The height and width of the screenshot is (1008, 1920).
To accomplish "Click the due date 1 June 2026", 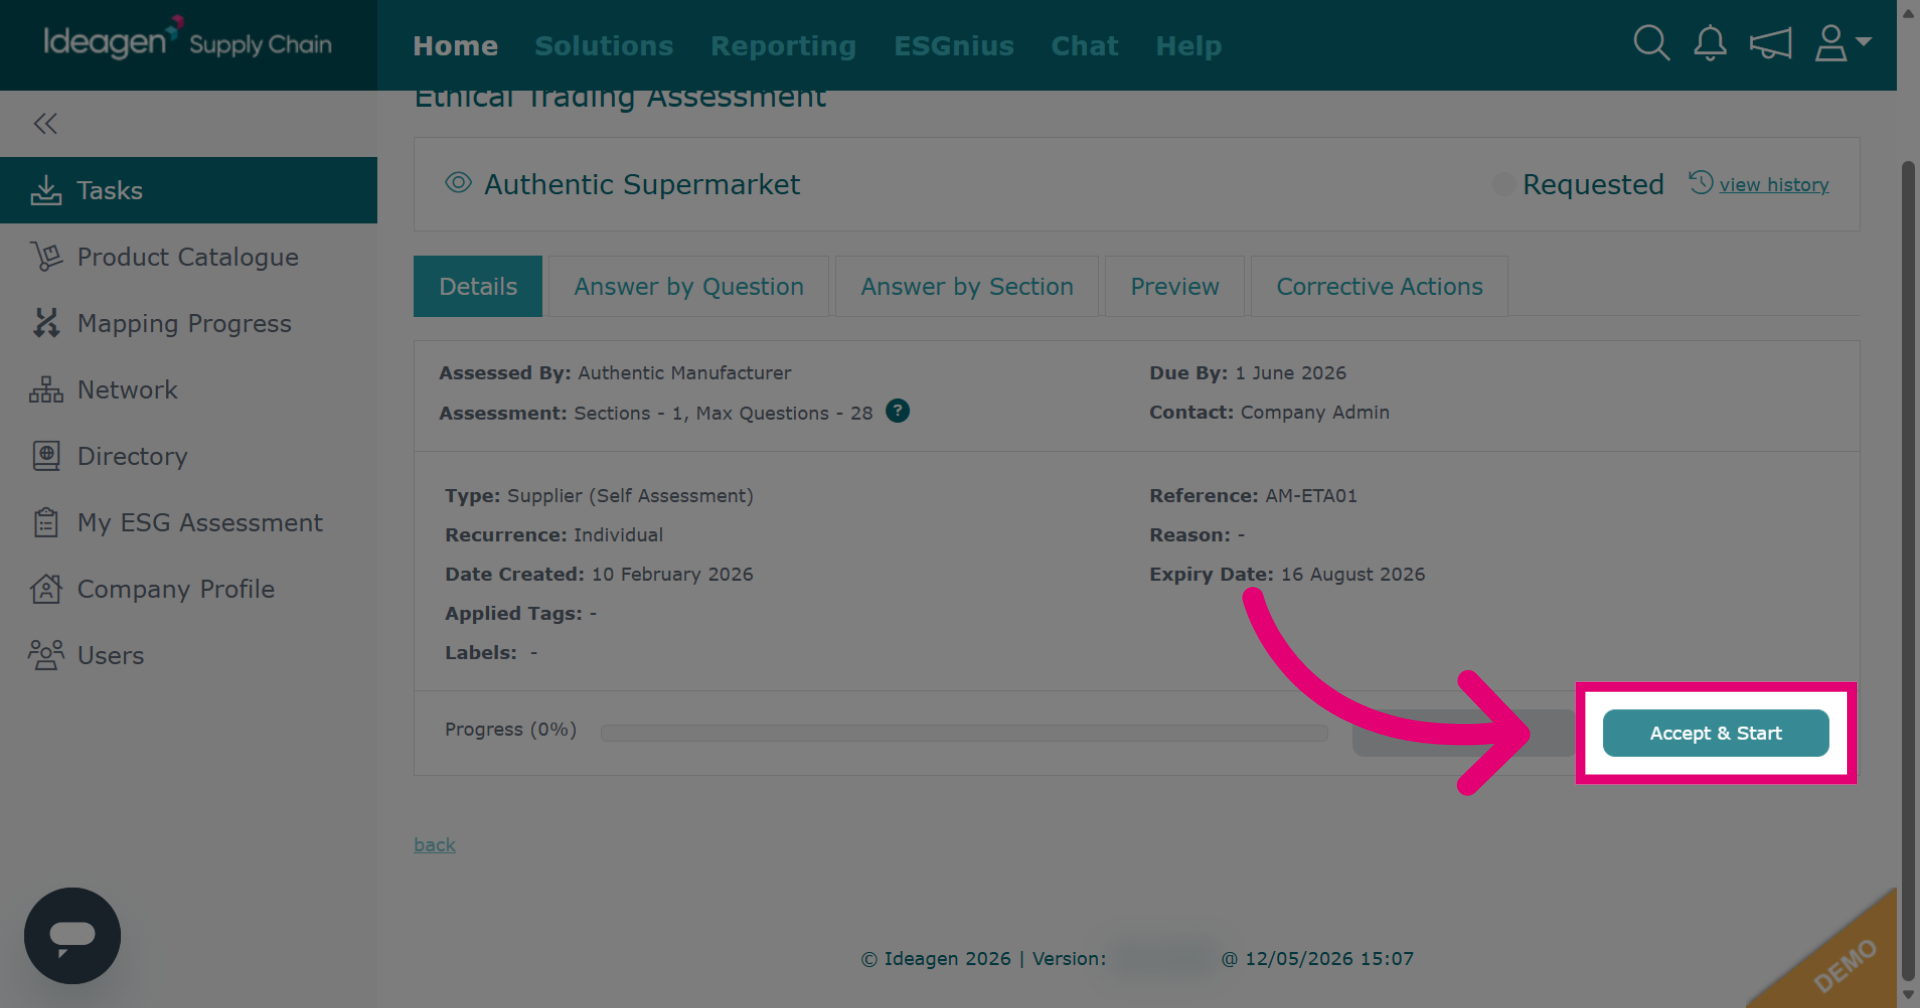I will (1290, 373).
